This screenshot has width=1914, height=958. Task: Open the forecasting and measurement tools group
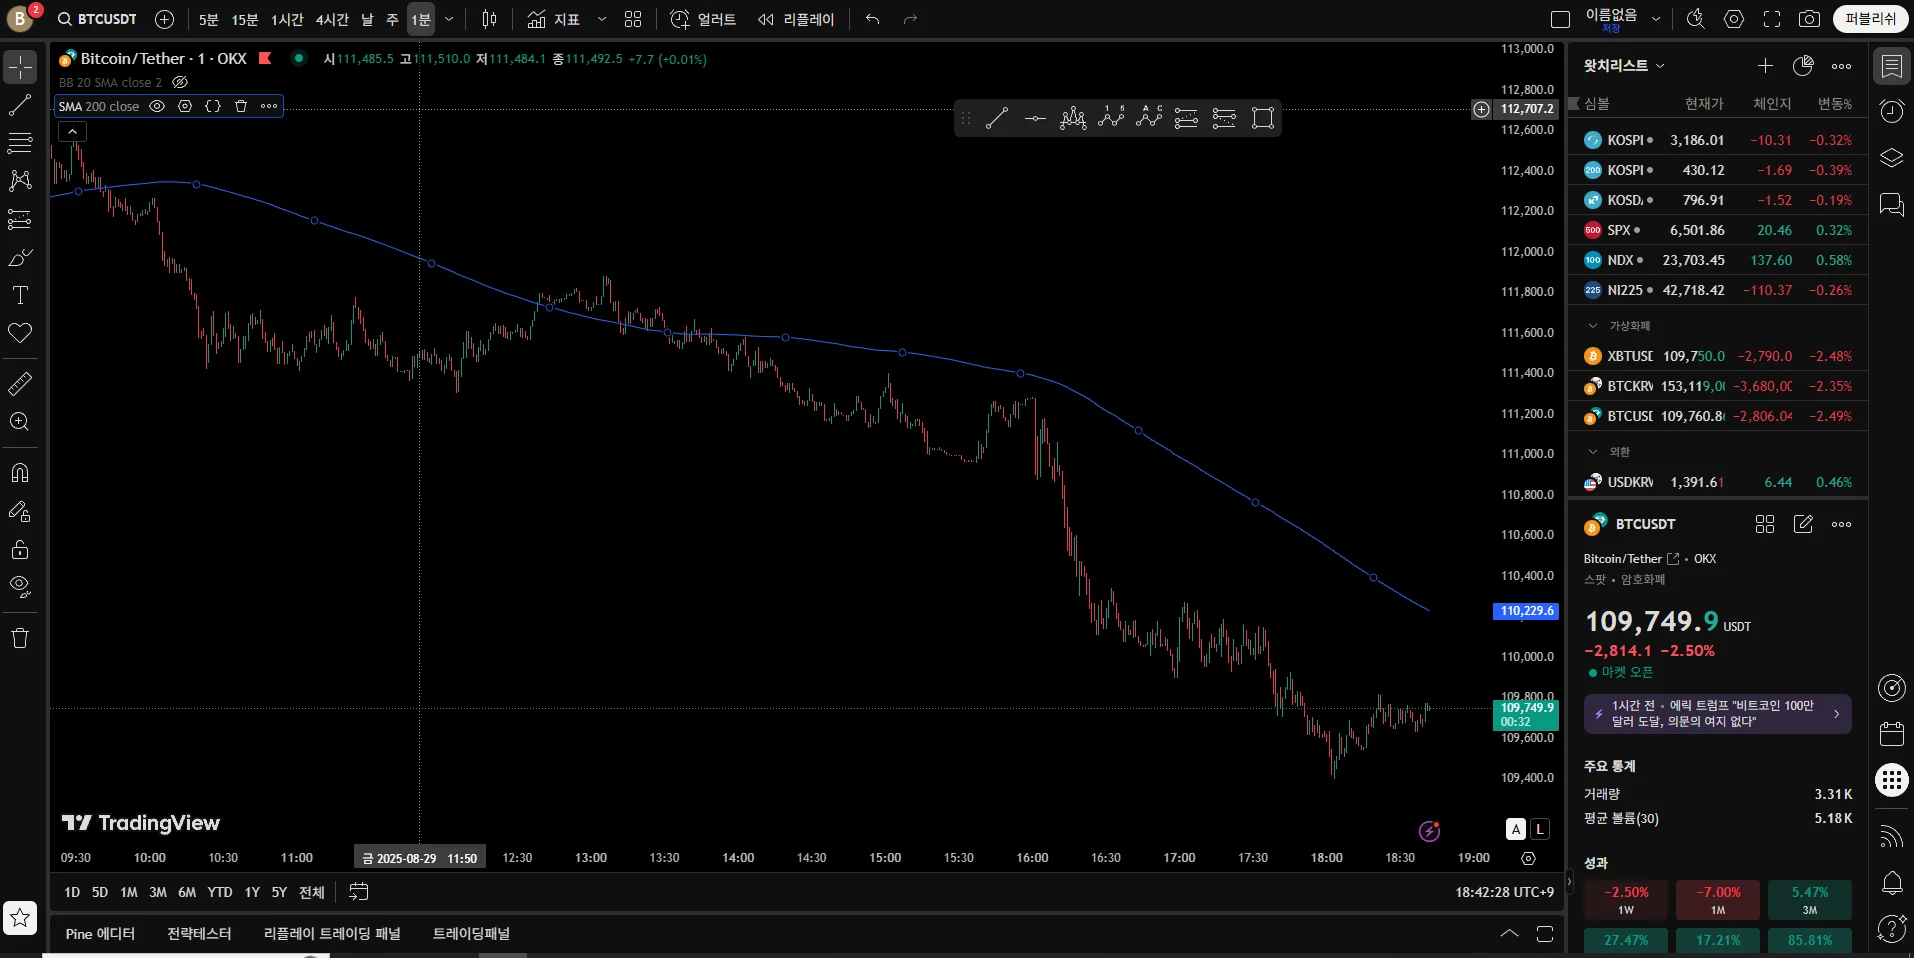[x=20, y=219]
